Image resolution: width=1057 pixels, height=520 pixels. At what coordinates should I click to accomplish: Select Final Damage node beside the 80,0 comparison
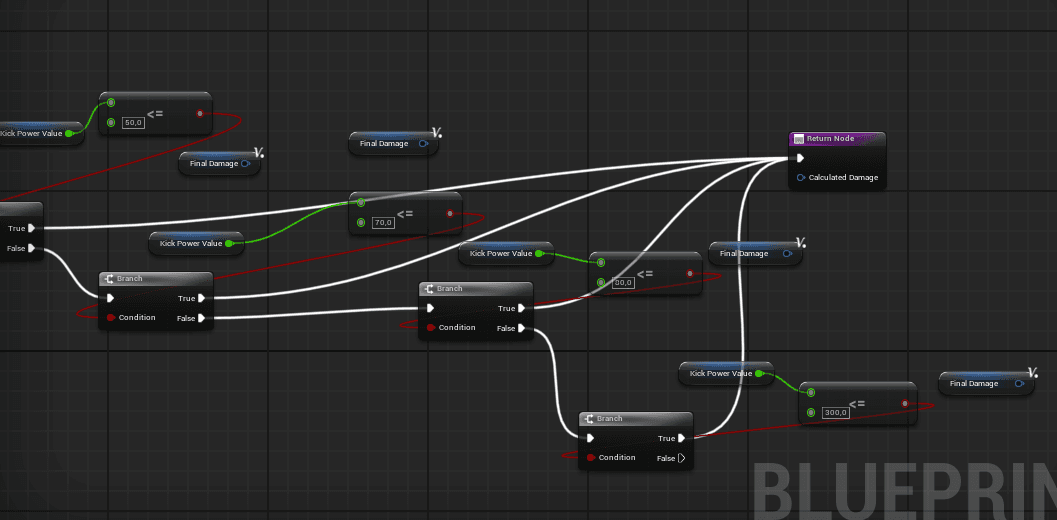(755, 254)
